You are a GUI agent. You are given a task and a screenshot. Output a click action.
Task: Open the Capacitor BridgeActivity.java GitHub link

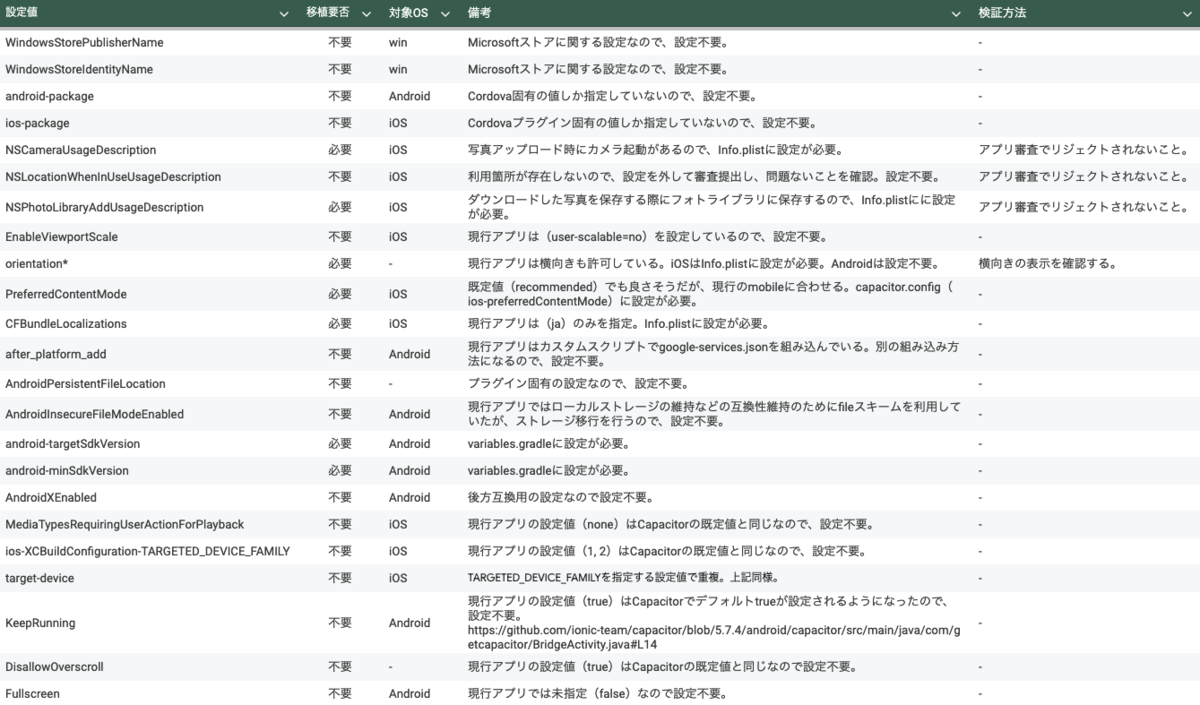715,637
